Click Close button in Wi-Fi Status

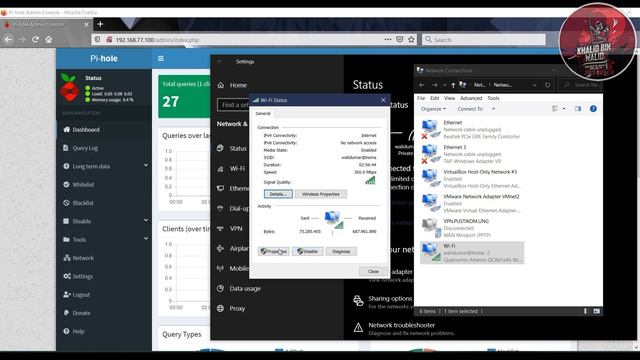pos(373,271)
